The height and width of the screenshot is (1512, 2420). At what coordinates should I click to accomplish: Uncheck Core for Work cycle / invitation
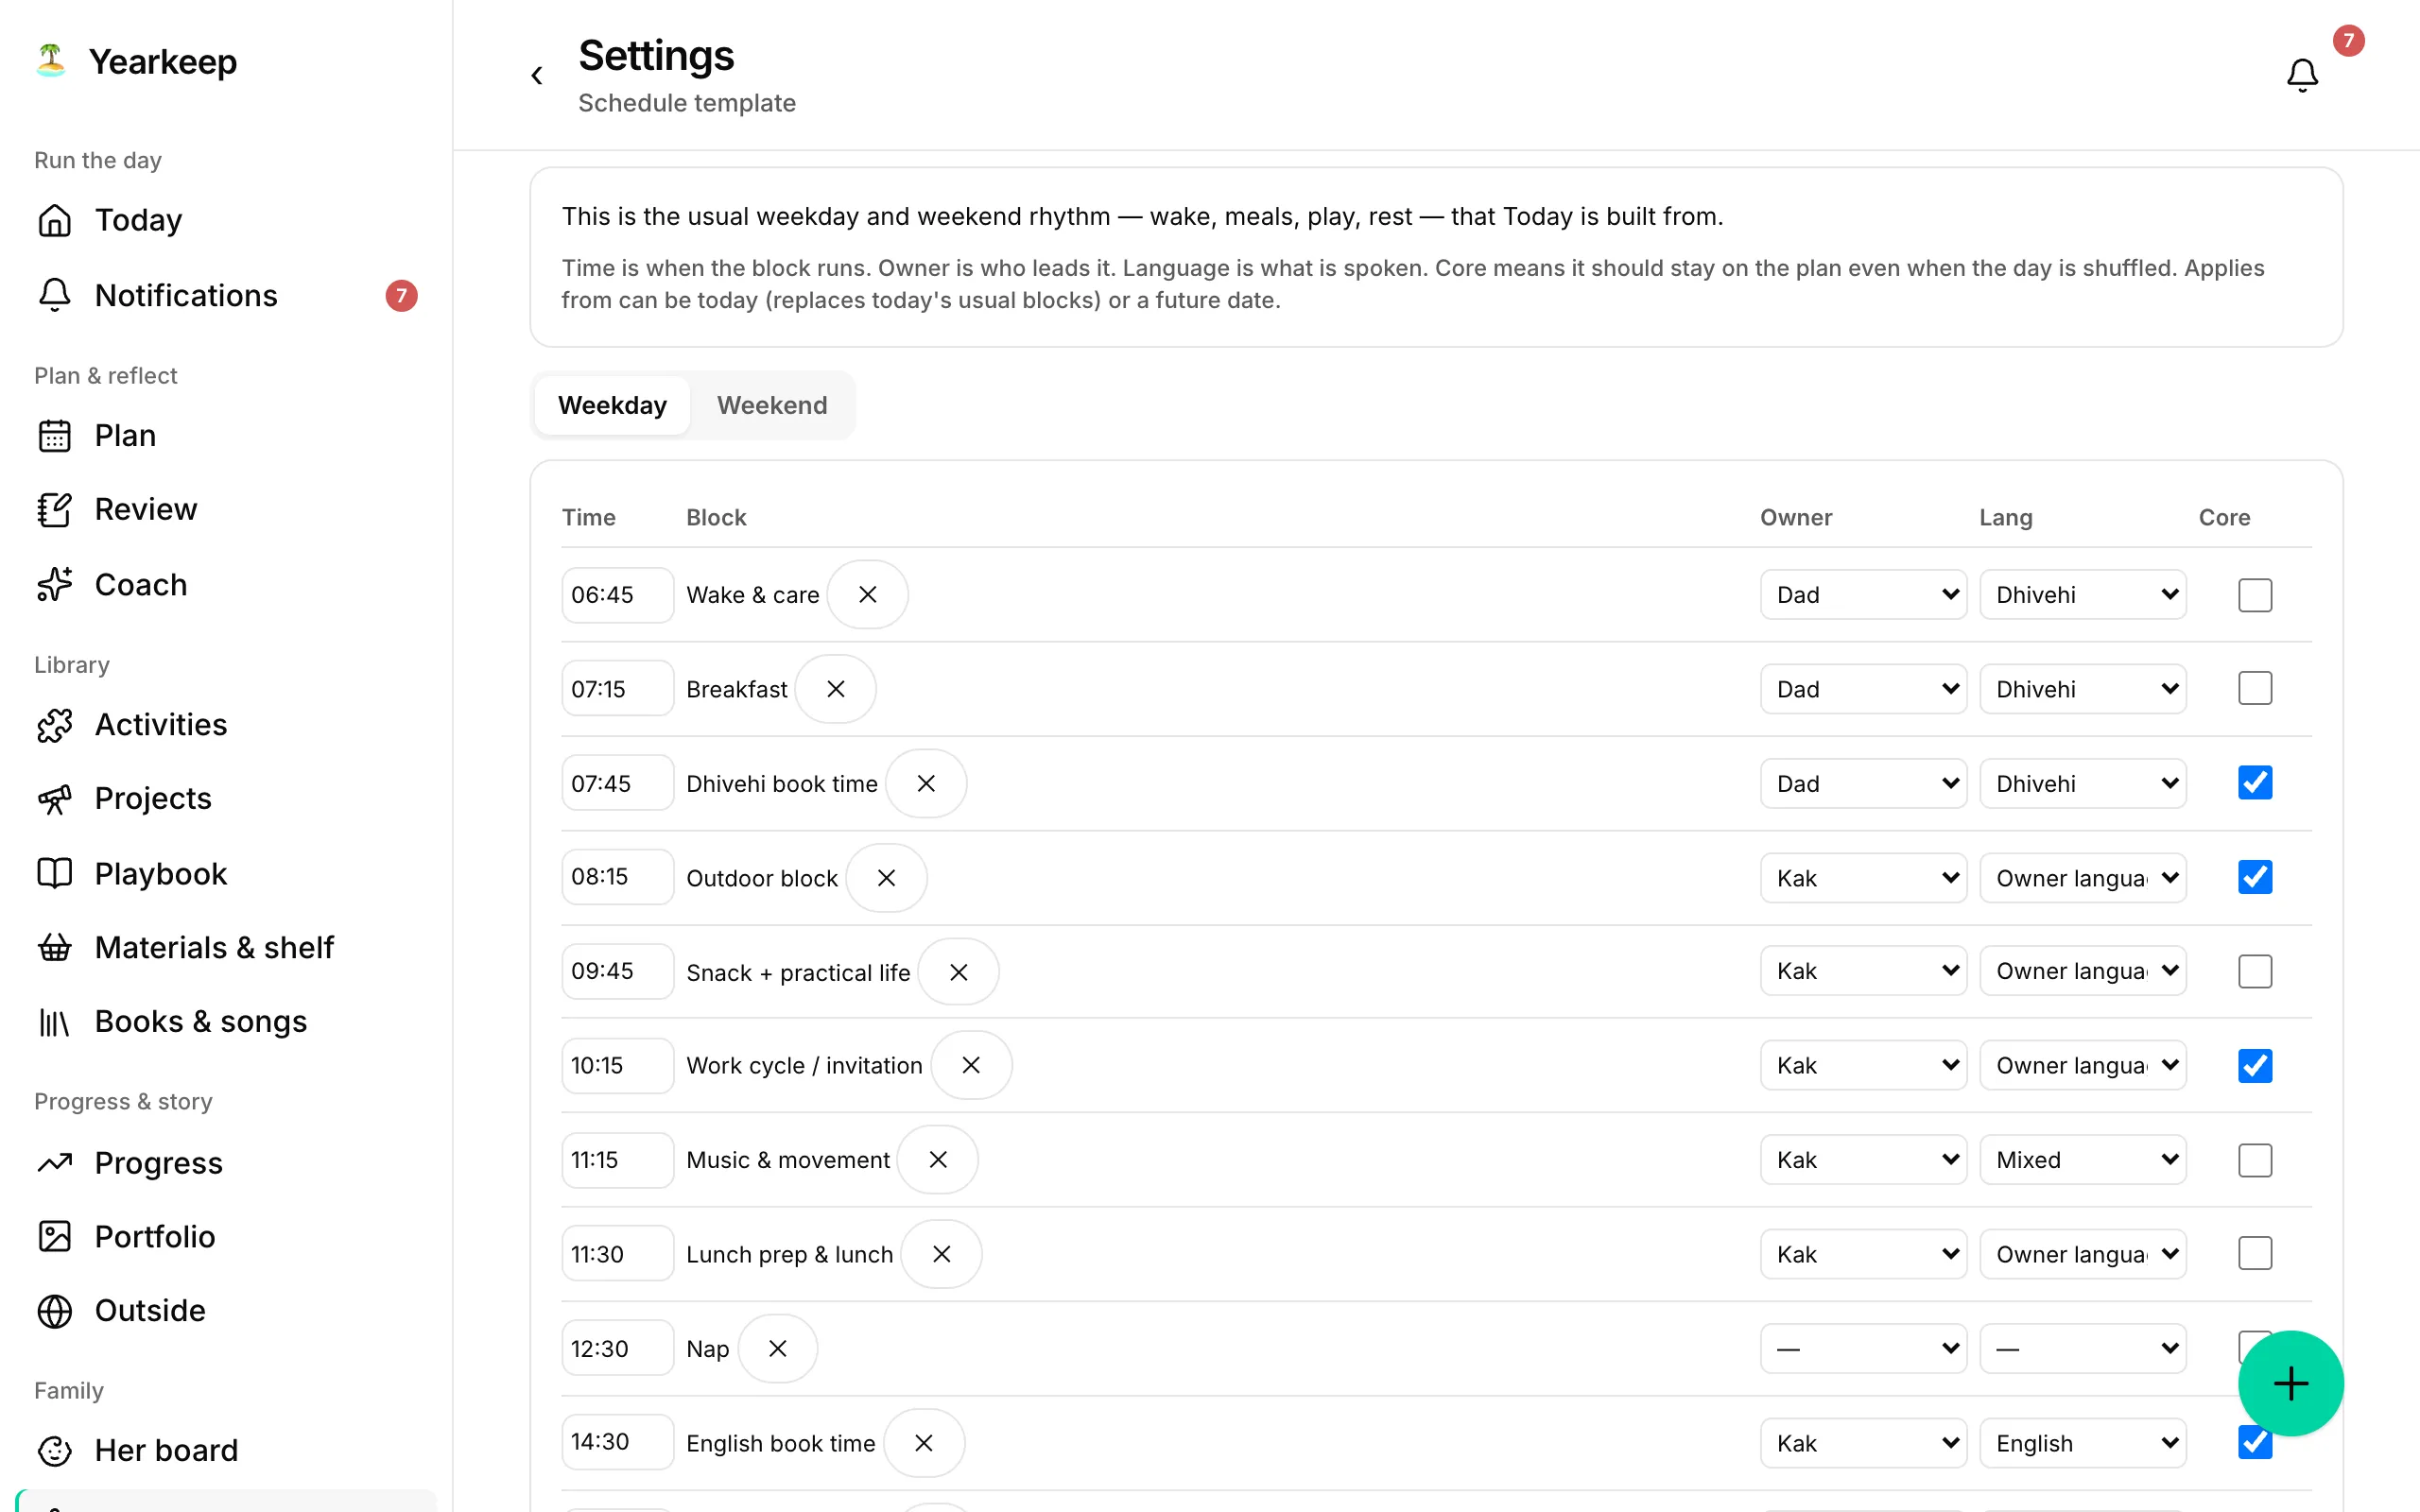point(2255,1066)
